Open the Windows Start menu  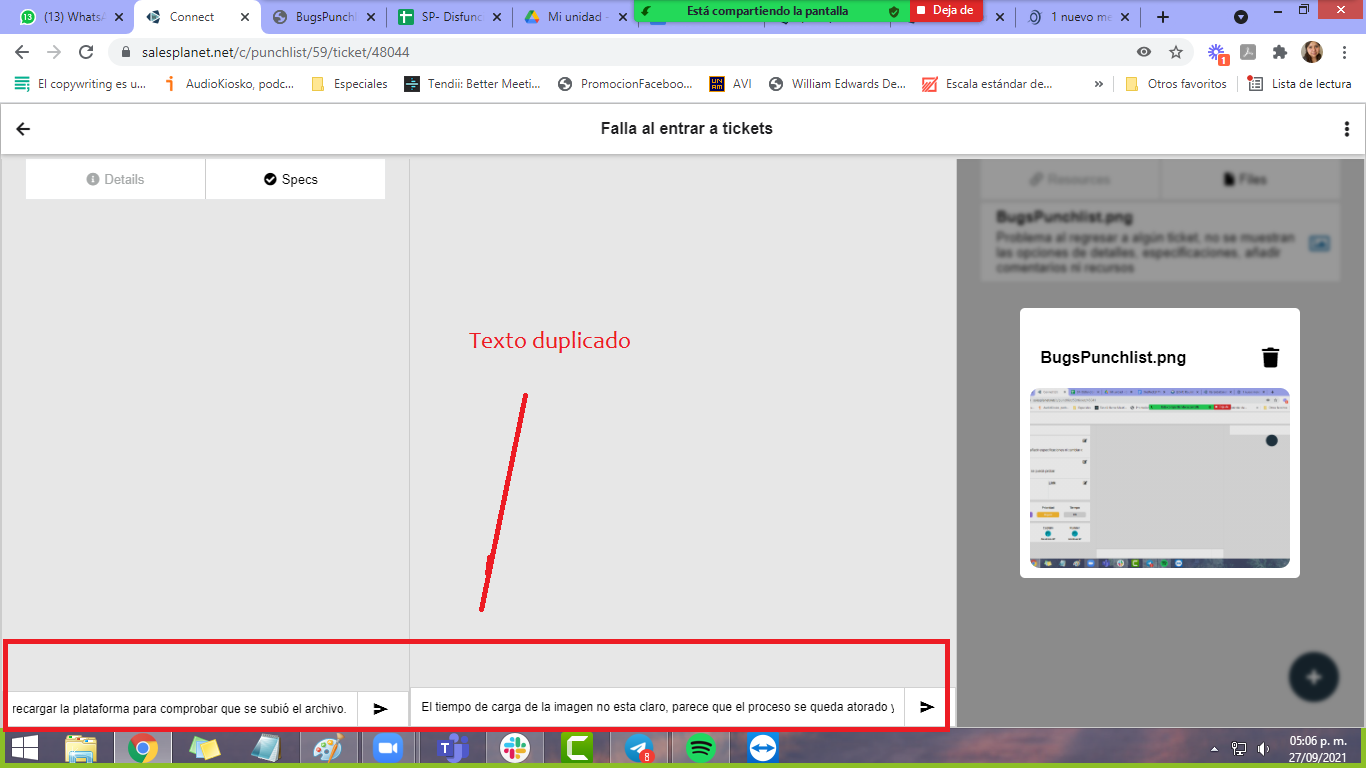(24, 748)
